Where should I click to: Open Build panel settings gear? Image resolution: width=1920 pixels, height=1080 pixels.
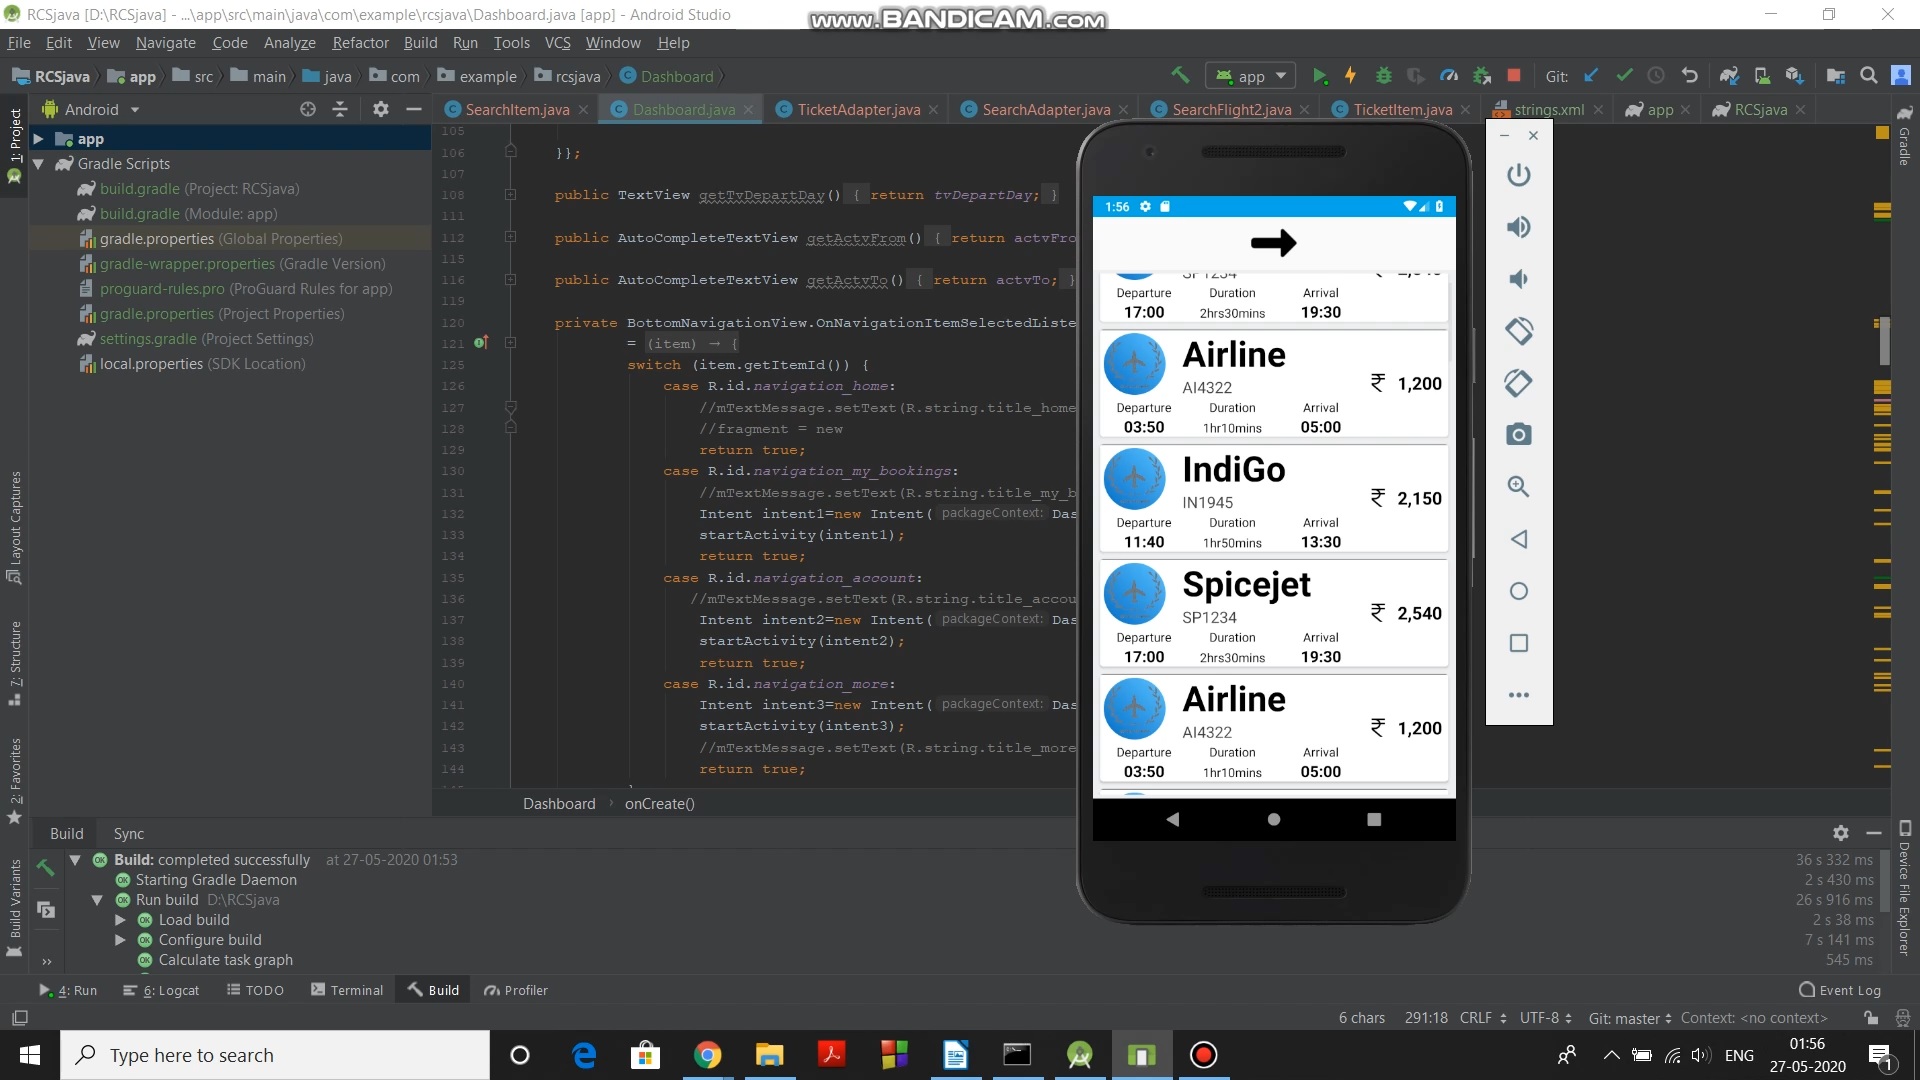tap(1841, 833)
